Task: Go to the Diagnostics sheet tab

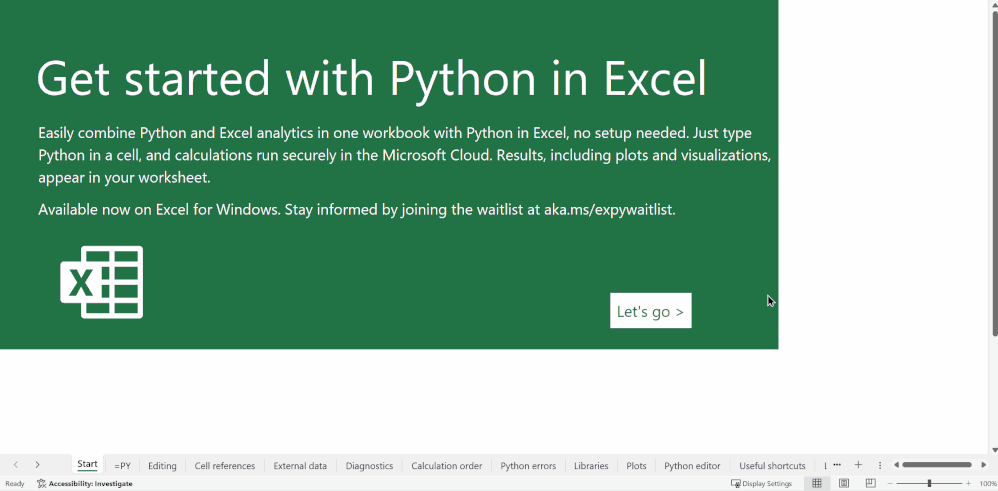Action: click(369, 466)
